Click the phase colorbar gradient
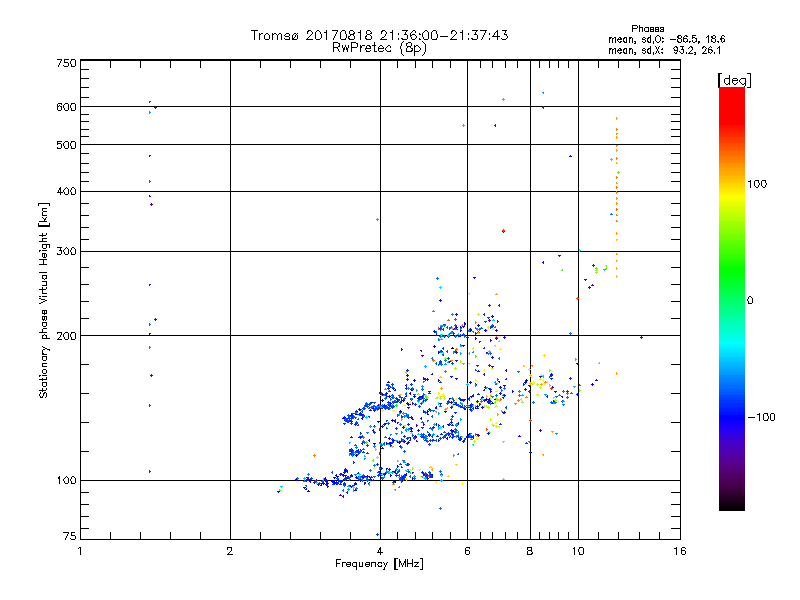 click(x=732, y=299)
